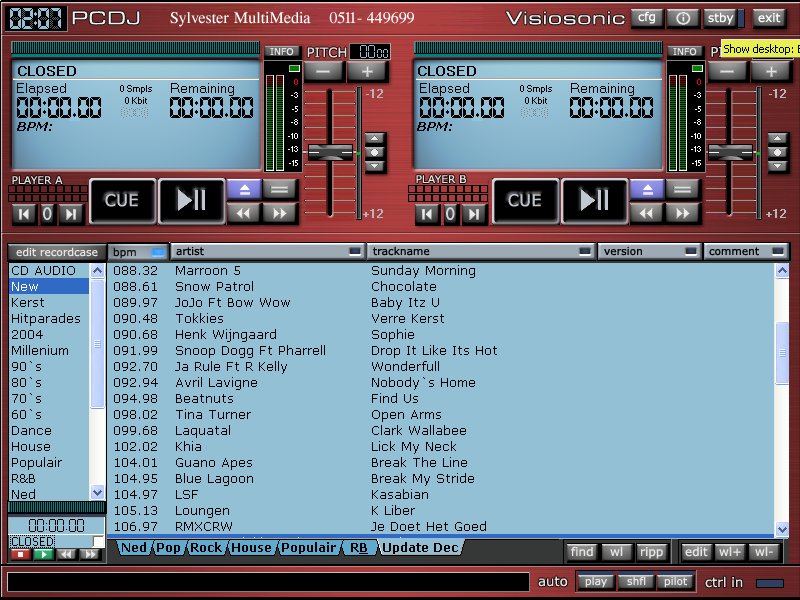Screen dimensions: 800x600
Task: Click edit recordcase button
Action: pos(57,252)
